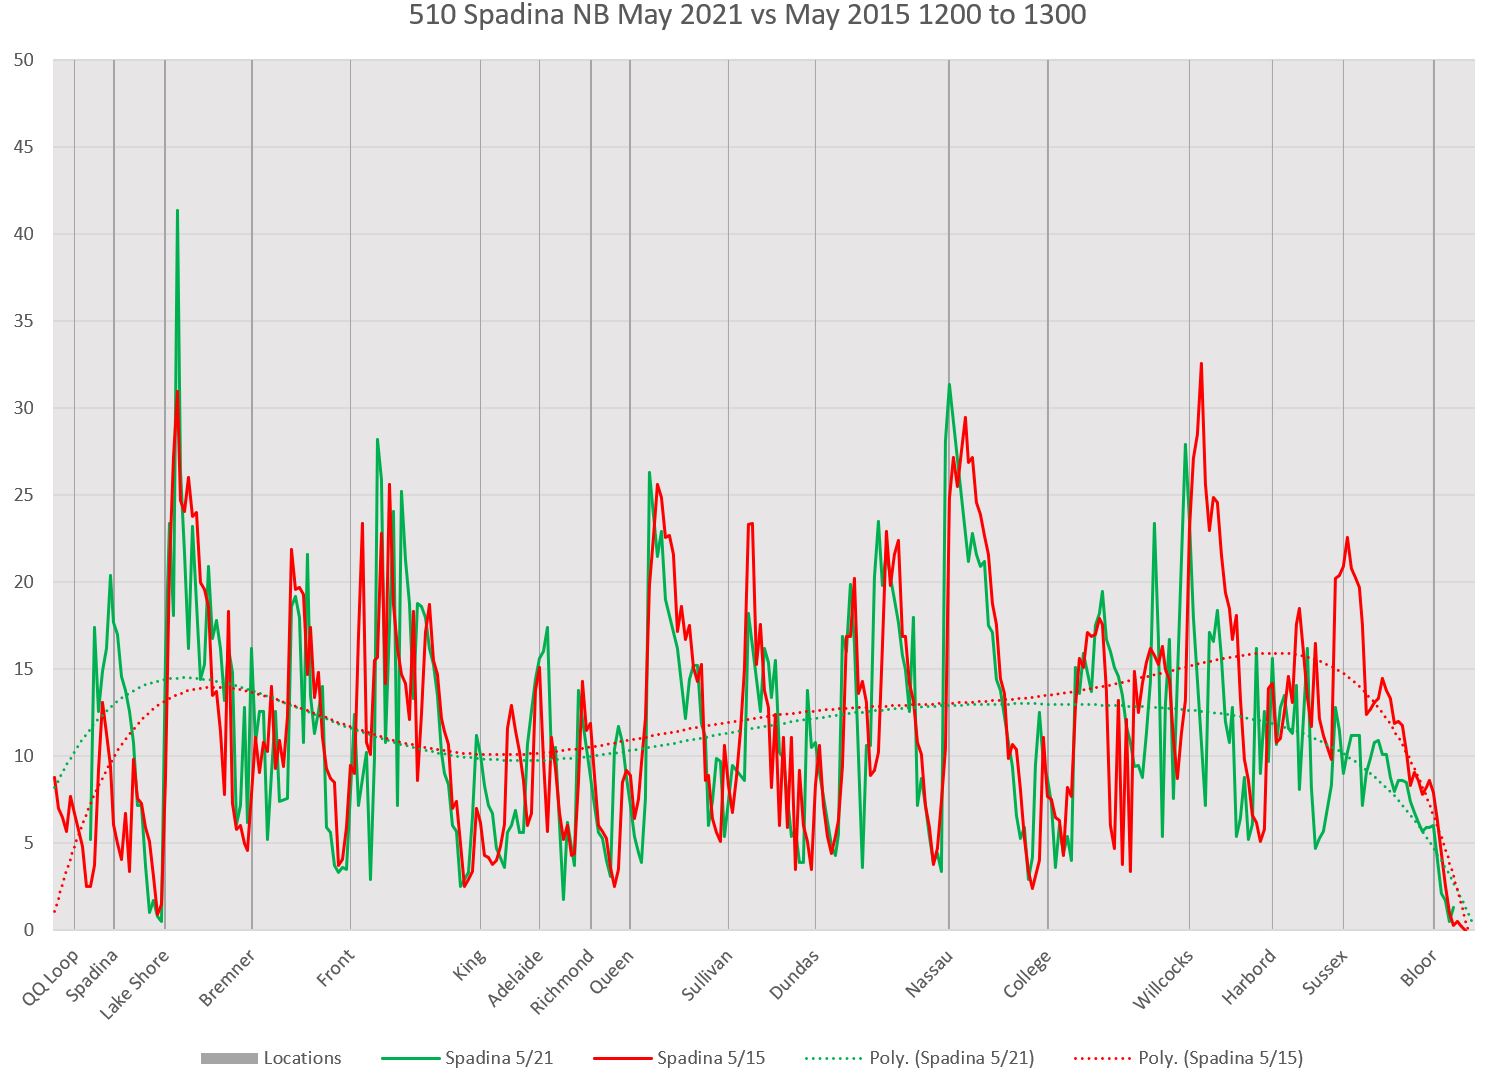The width and height of the screenshot is (1493, 1082).
Task: Click the 25 value on y-axis
Action: [23, 495]
